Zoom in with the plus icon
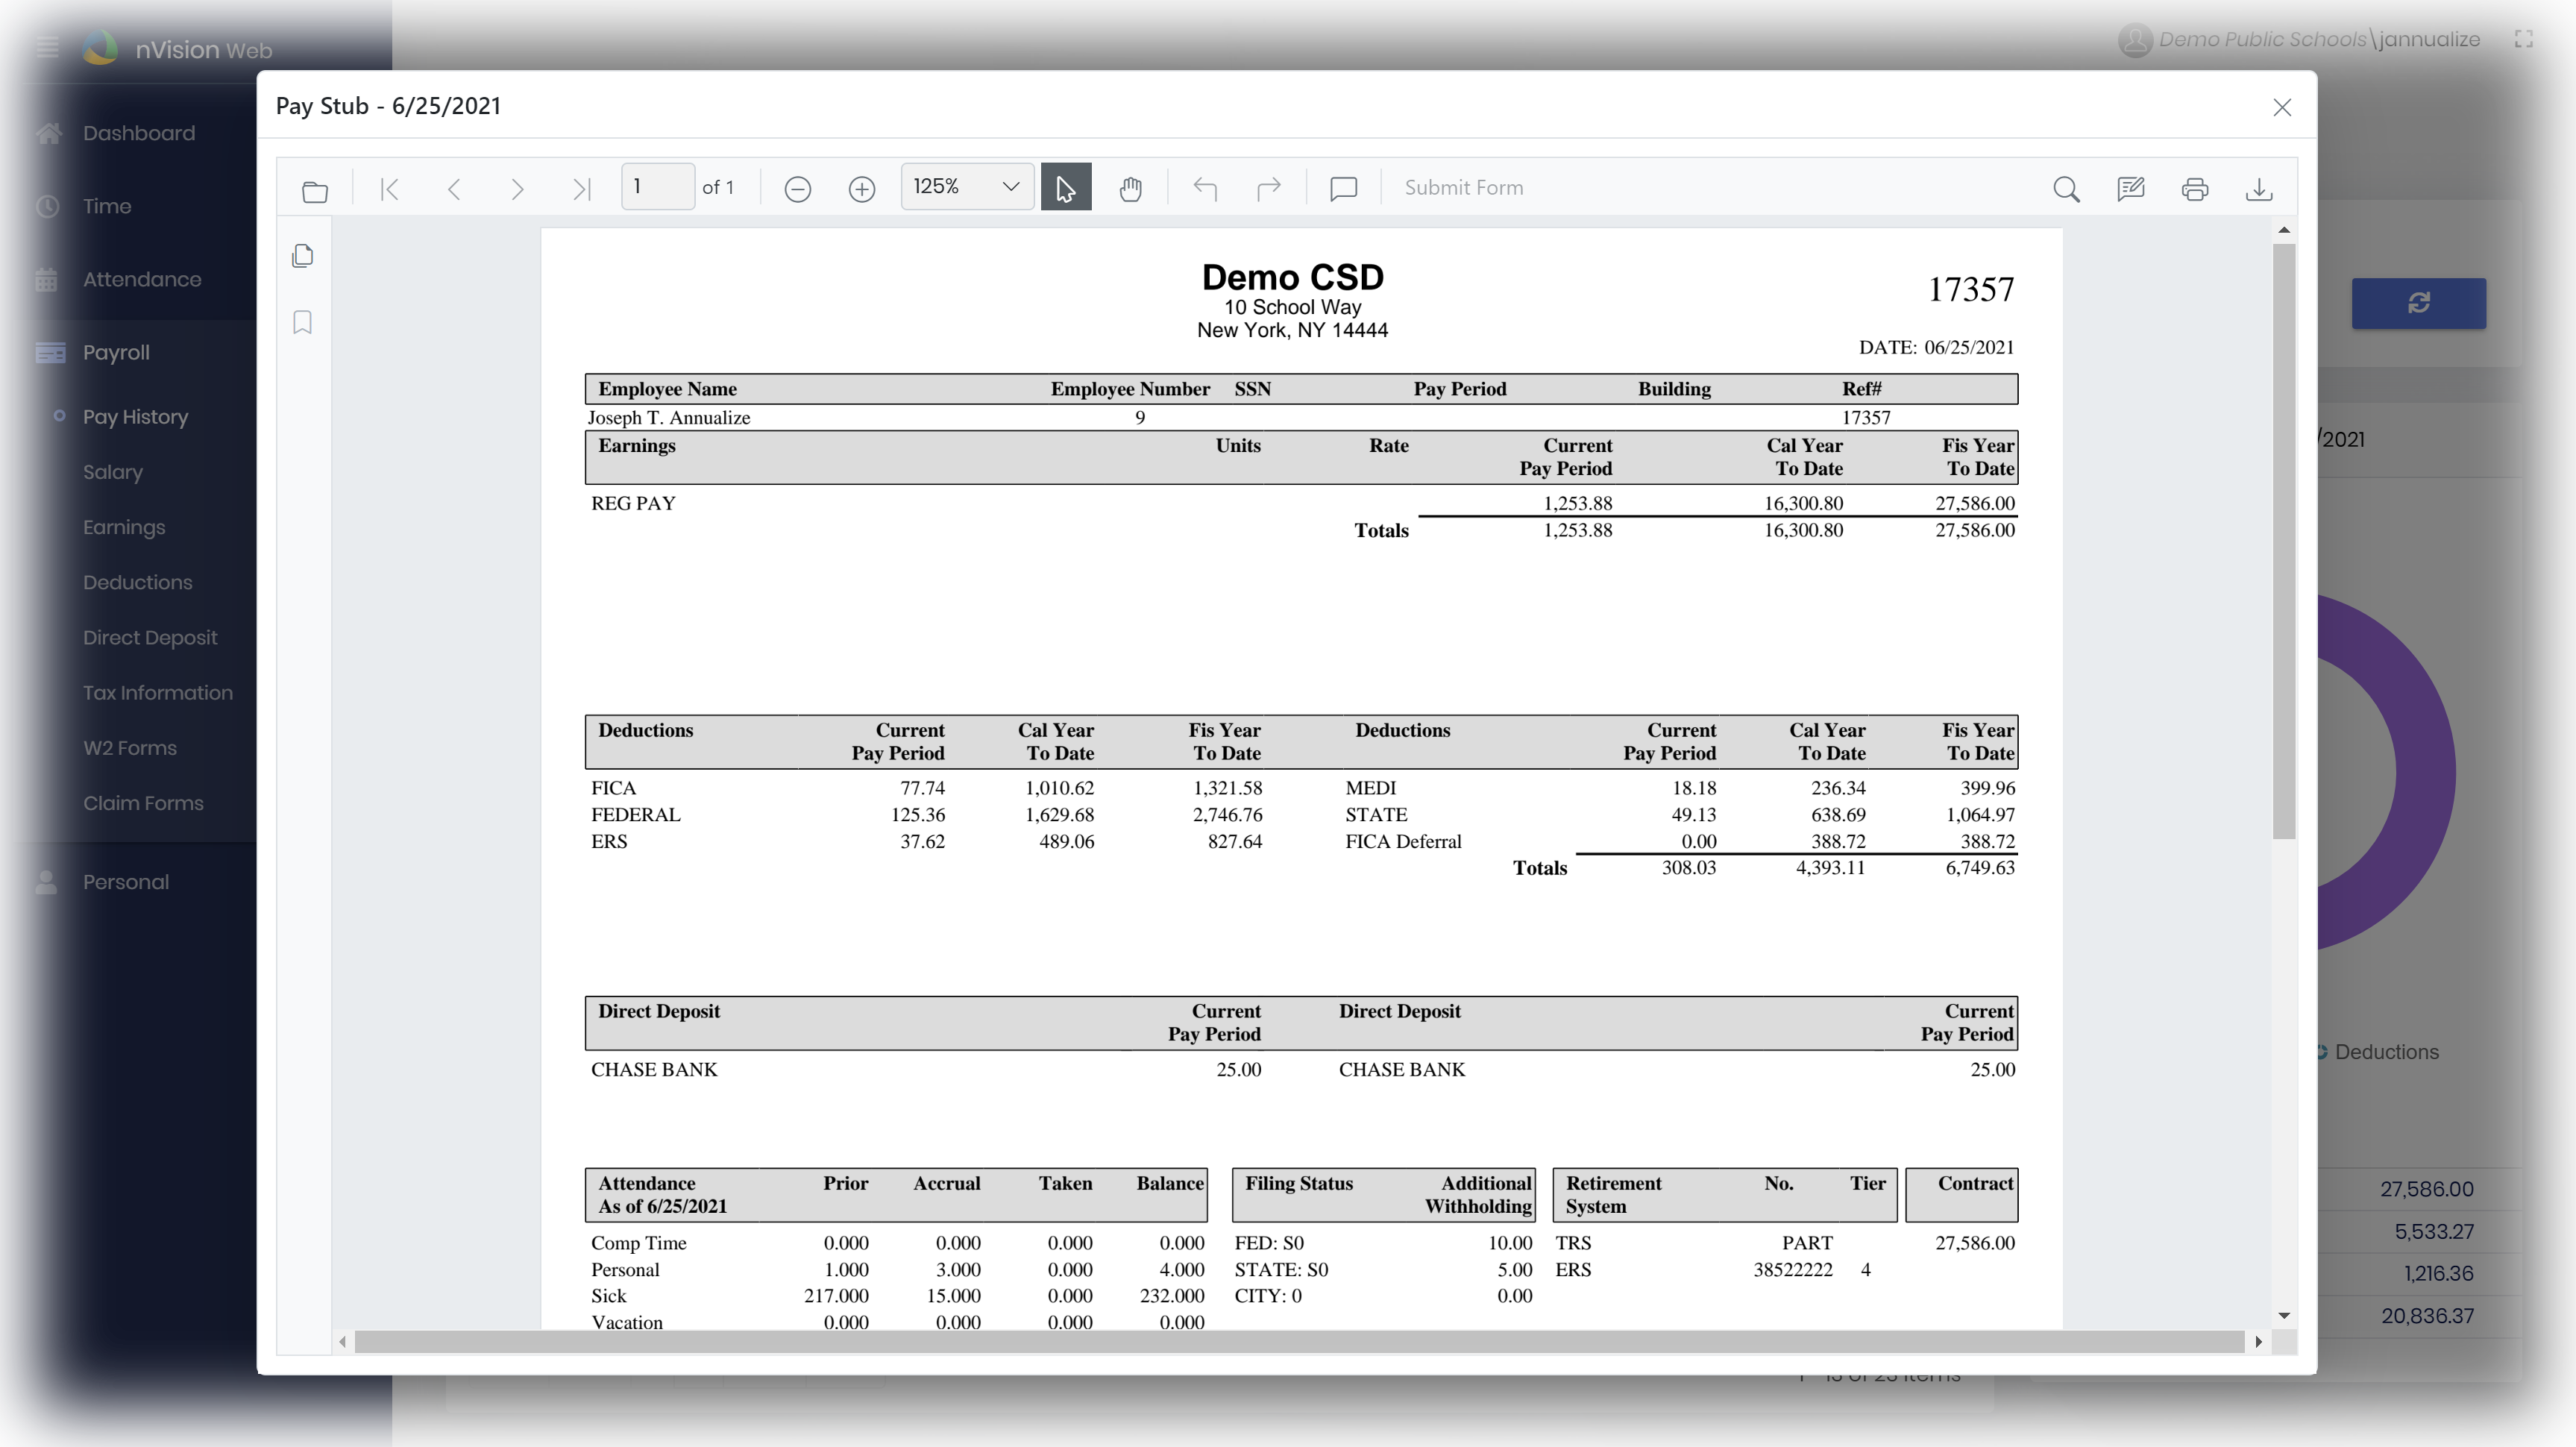The image size is (2576, 1447). [861, 189]
